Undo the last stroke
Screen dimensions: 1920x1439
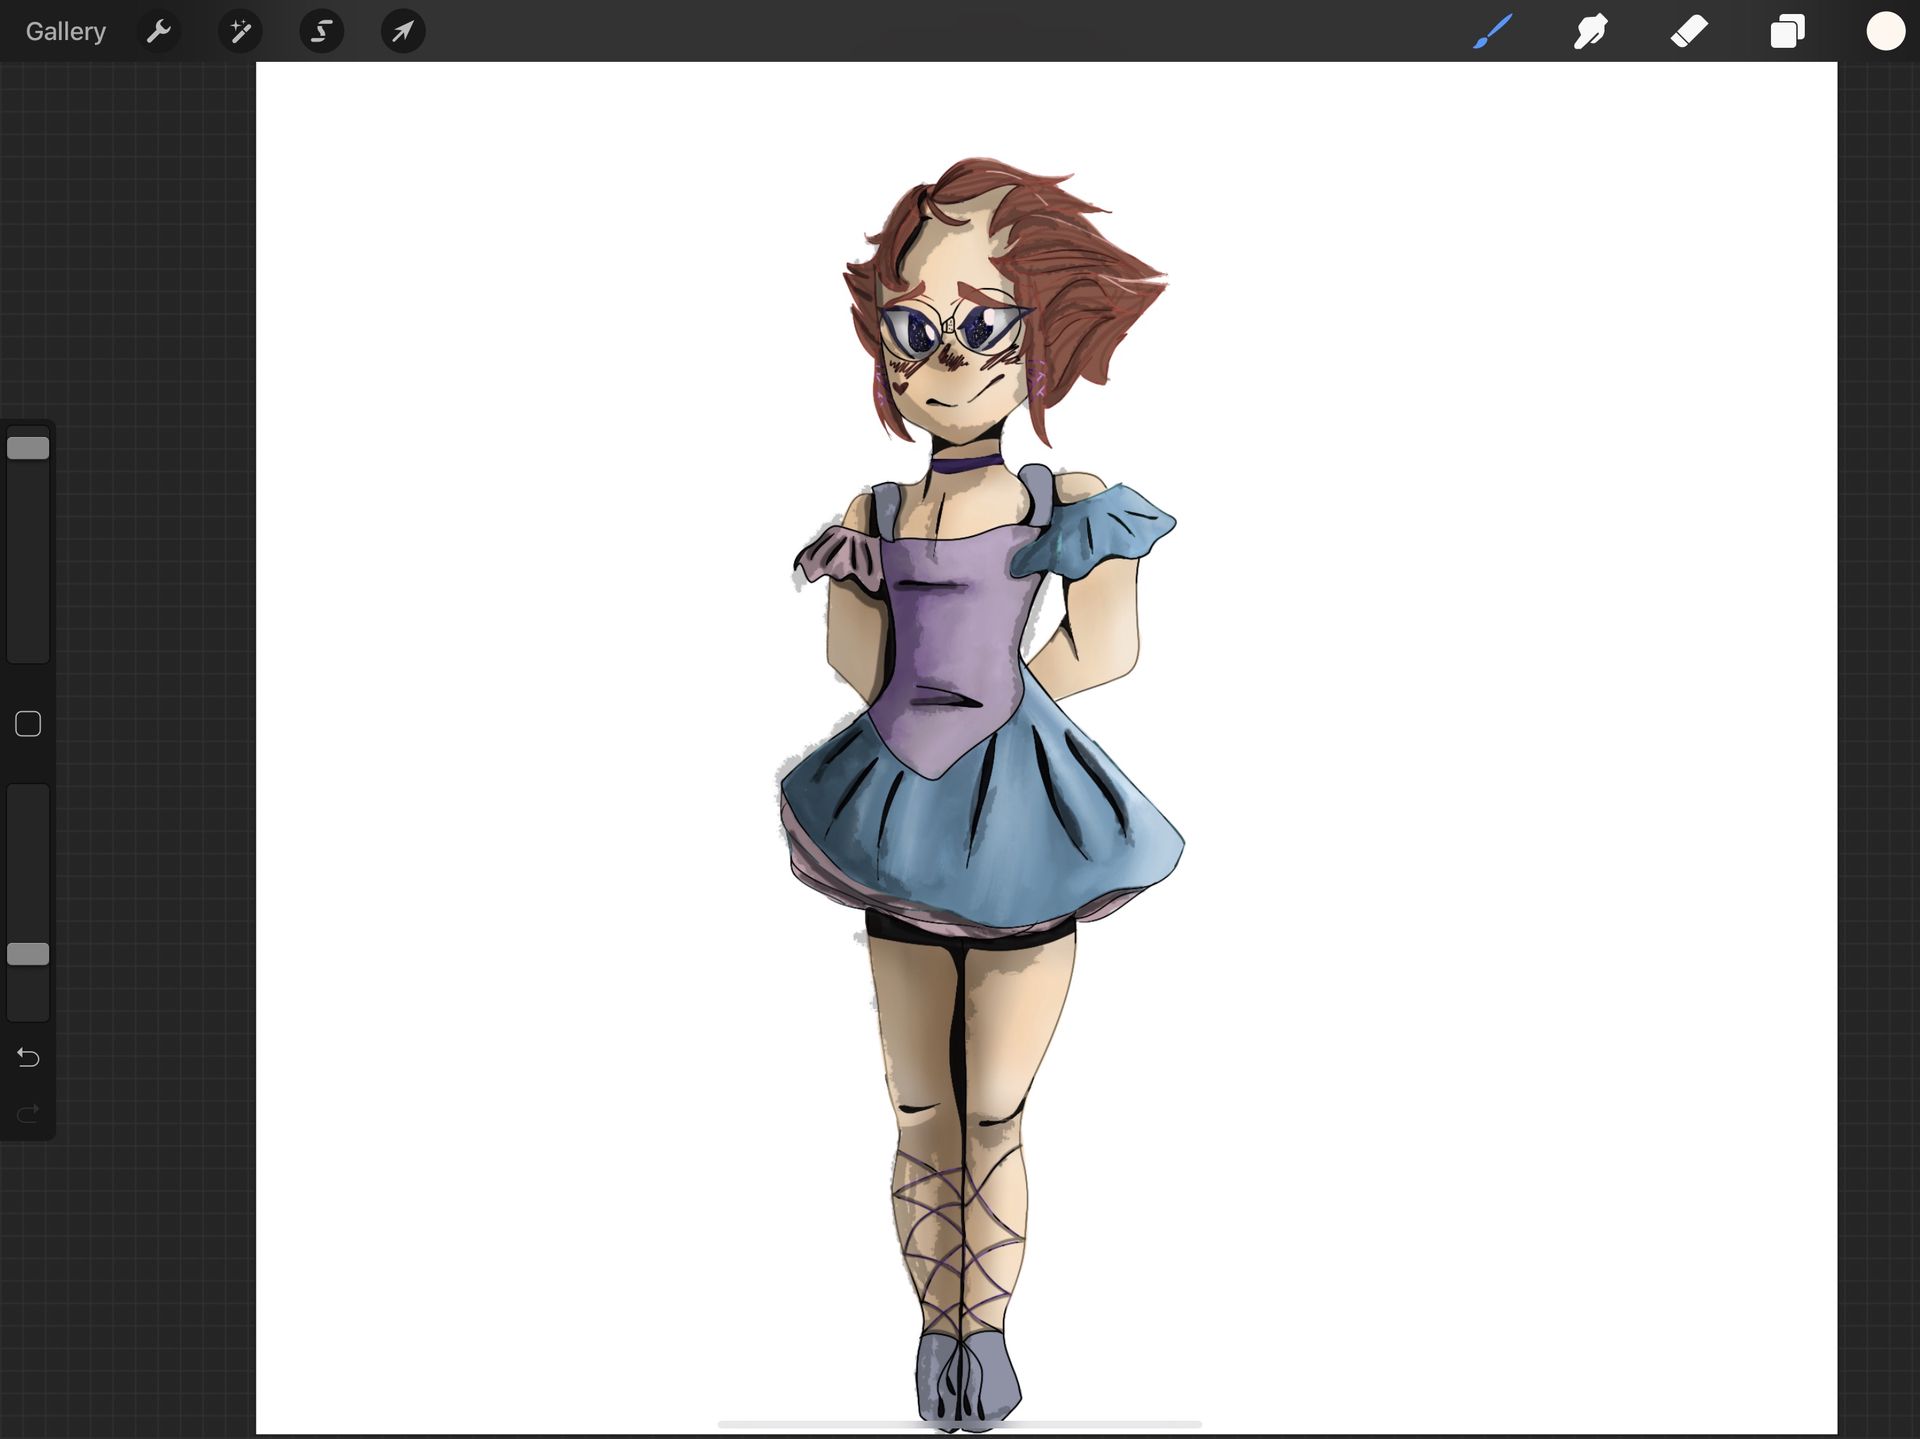click(28, 1057)
